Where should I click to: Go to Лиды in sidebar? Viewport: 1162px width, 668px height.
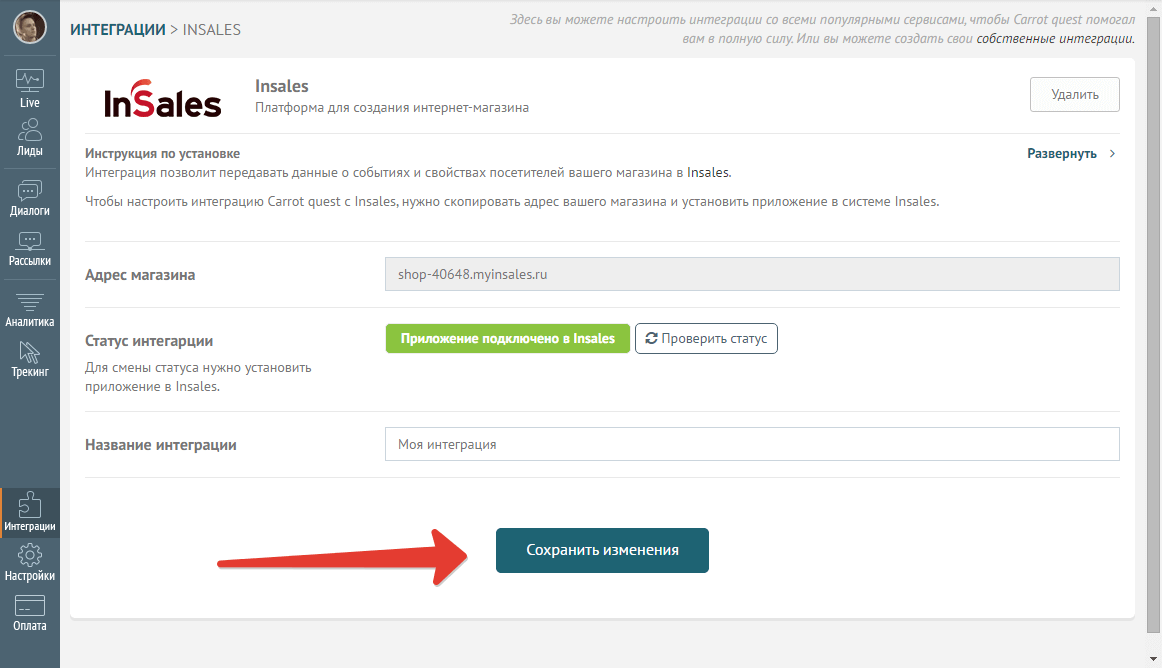click(30, 137)
